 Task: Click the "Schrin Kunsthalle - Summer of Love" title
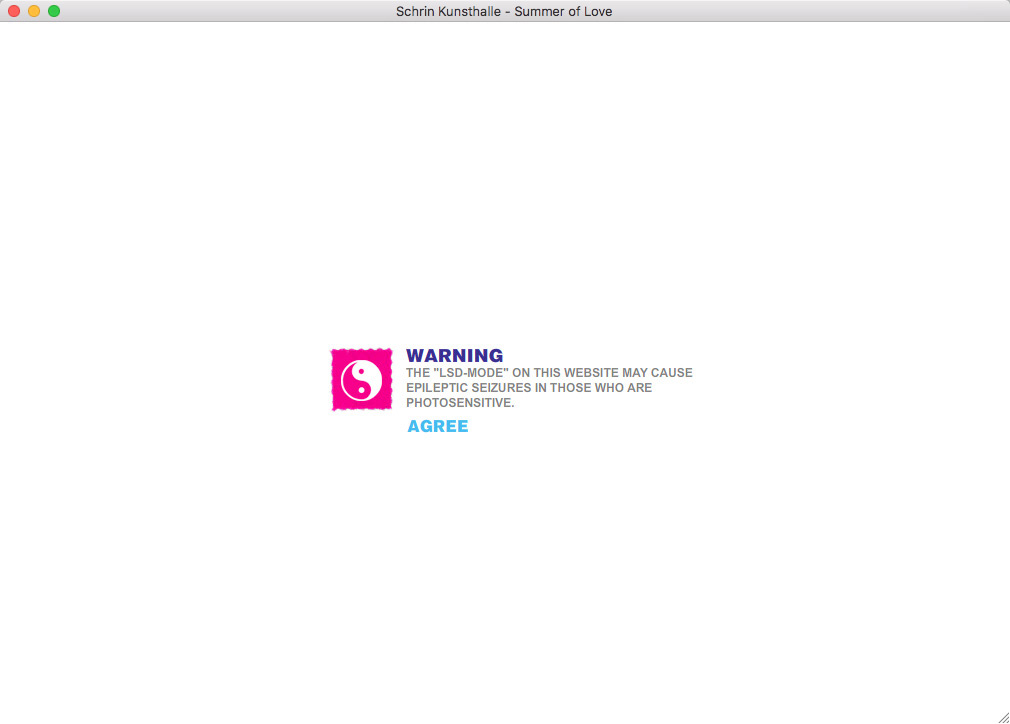click(504, 11)
